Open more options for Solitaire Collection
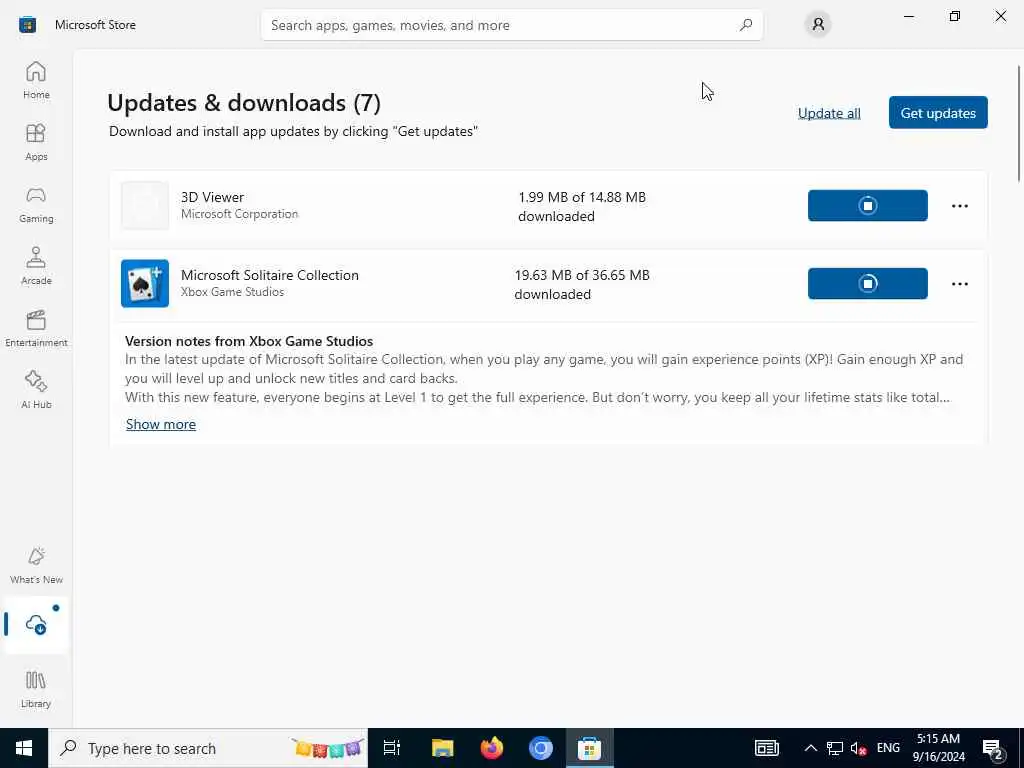This screenshot has width=1024, height=768. pyautogui.click(x=959, y=283)
